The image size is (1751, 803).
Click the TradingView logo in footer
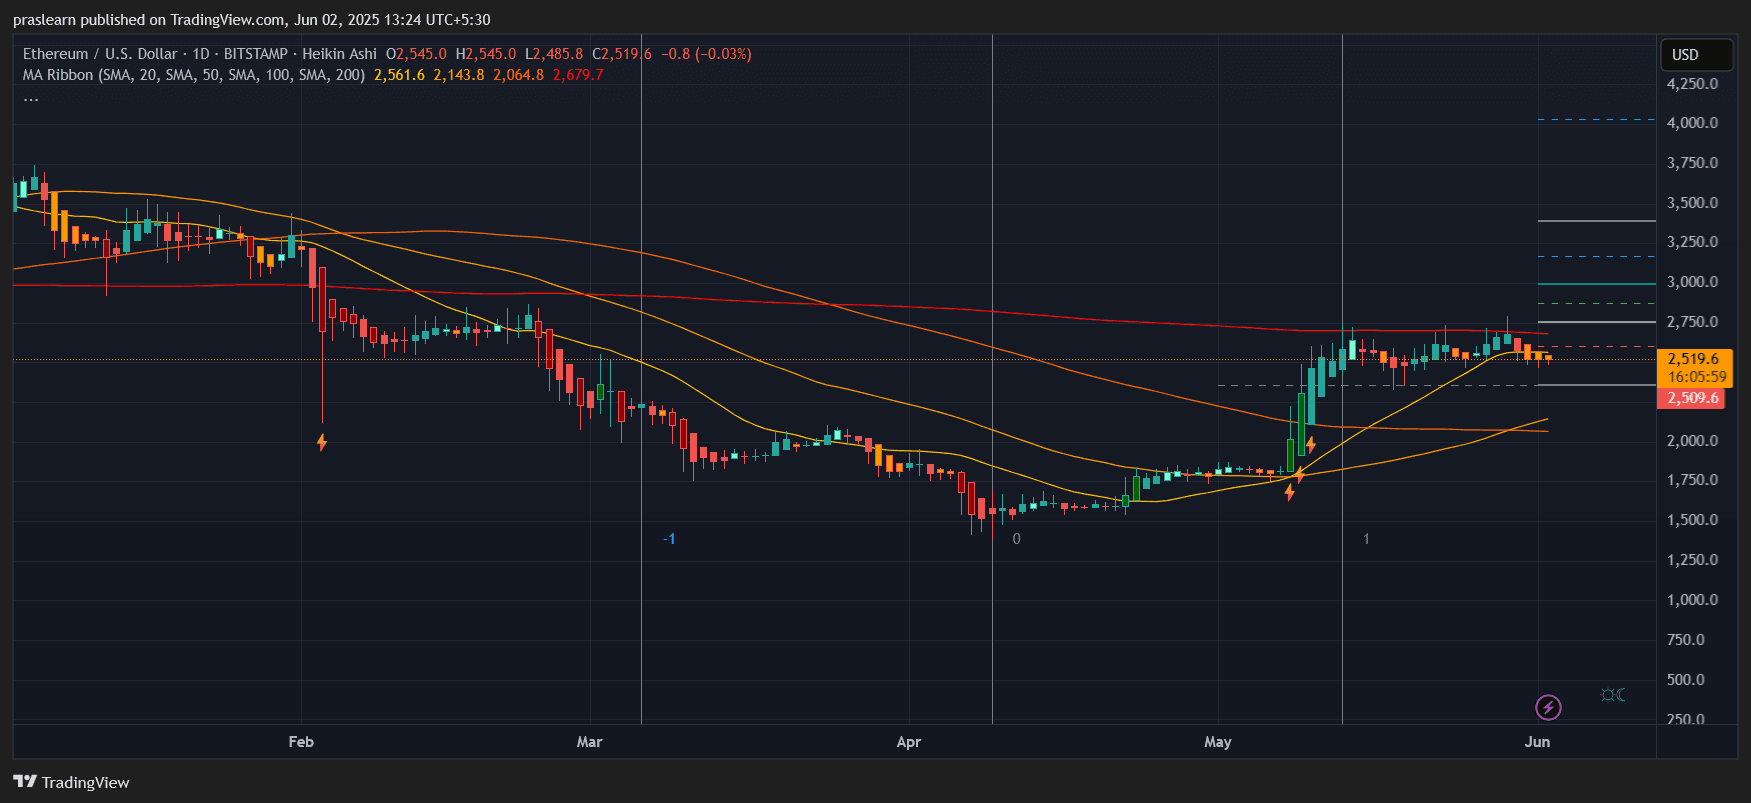[71, 782]
